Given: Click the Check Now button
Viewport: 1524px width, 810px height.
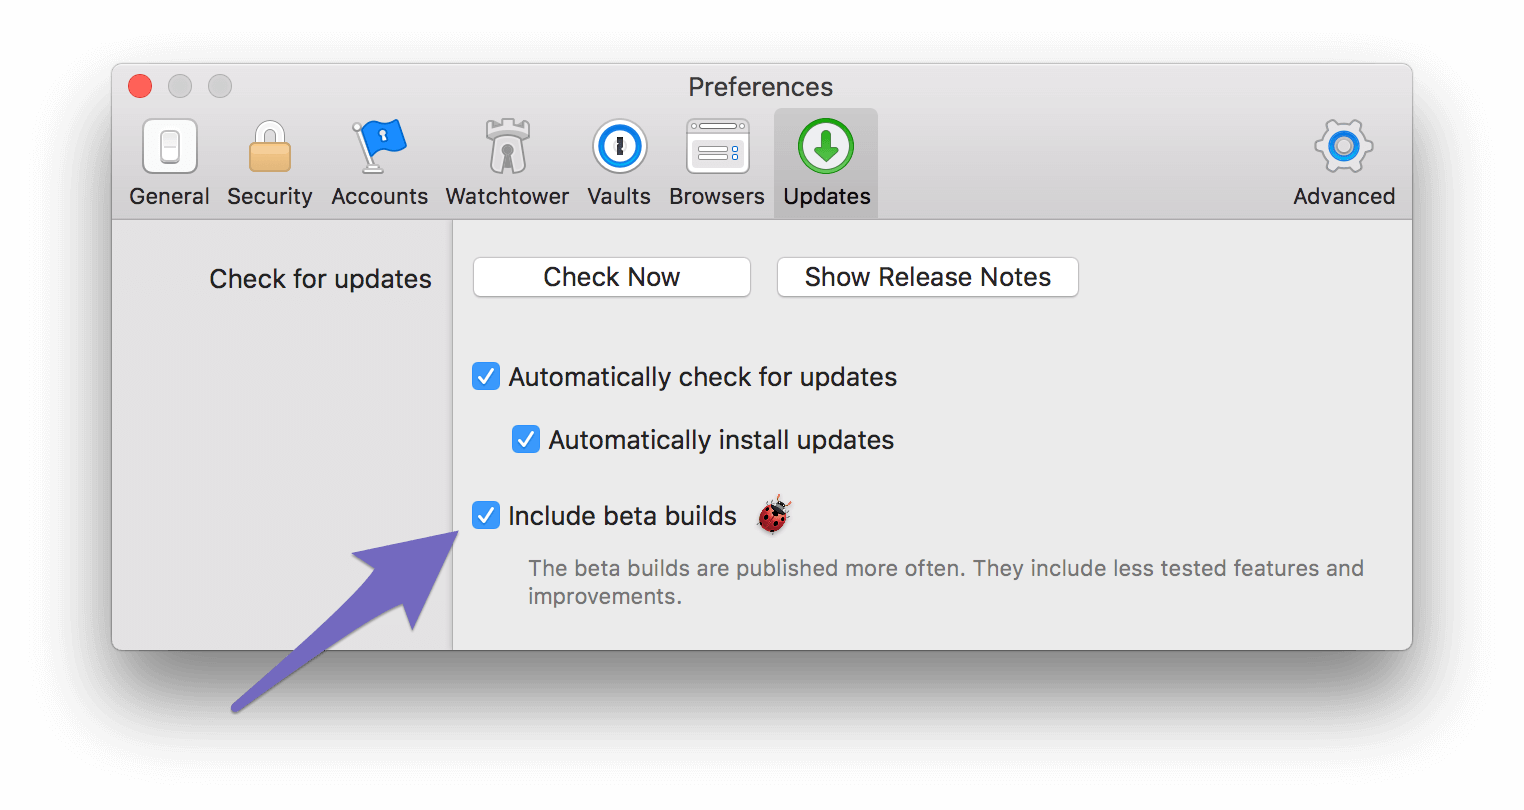Looking at the screenshot, I should coord(611,277).
